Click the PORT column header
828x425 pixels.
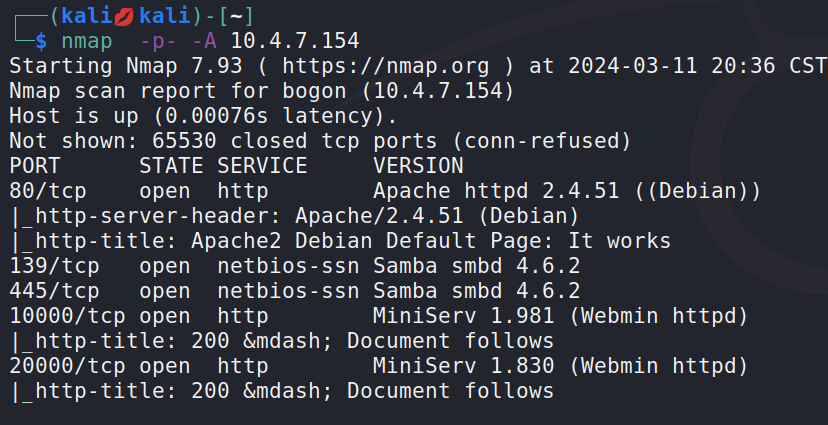click(35, 166)
